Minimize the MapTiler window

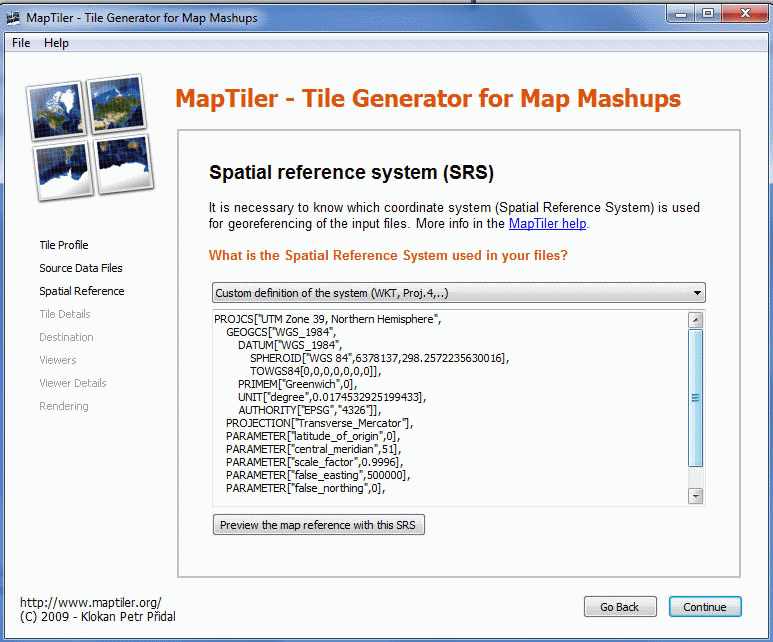681,14
